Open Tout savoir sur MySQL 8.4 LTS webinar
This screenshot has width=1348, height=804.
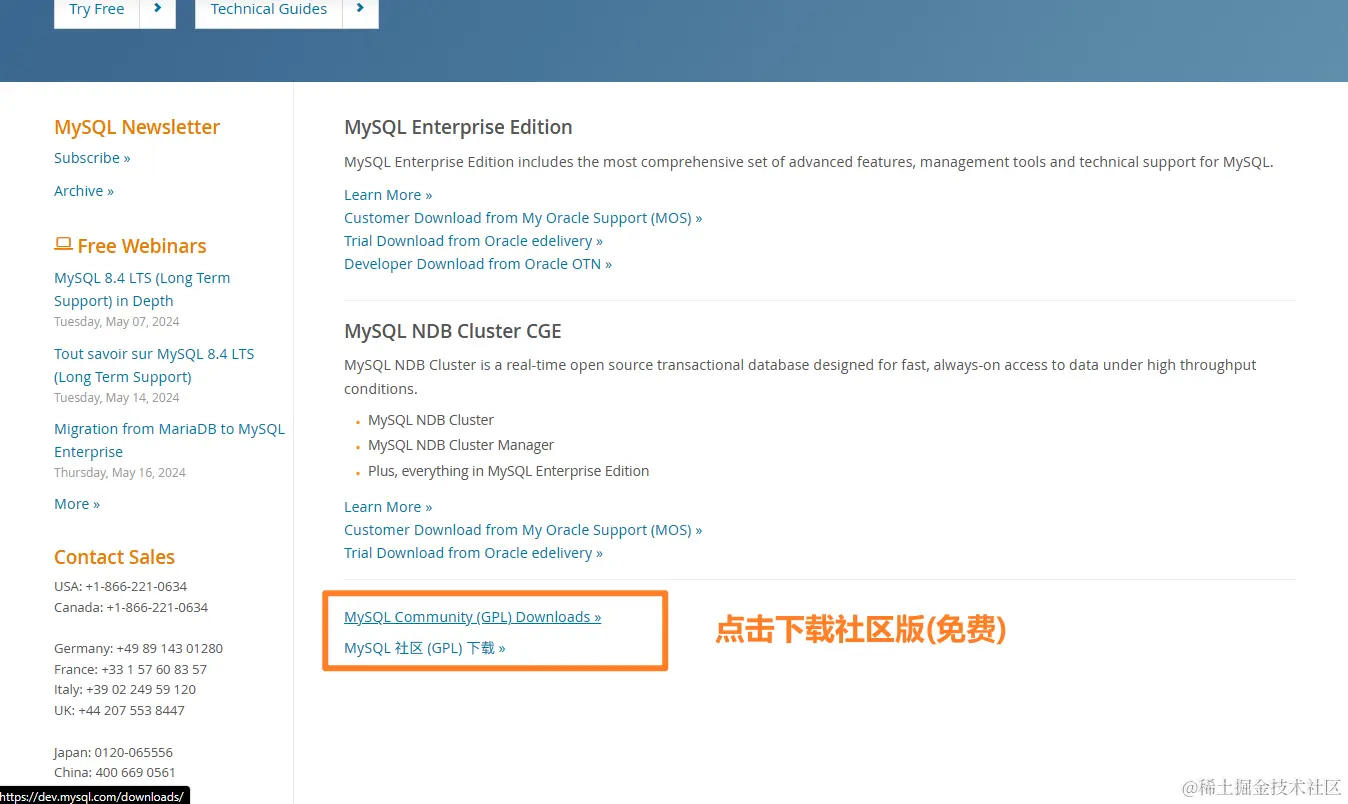(x=154, y=365)
